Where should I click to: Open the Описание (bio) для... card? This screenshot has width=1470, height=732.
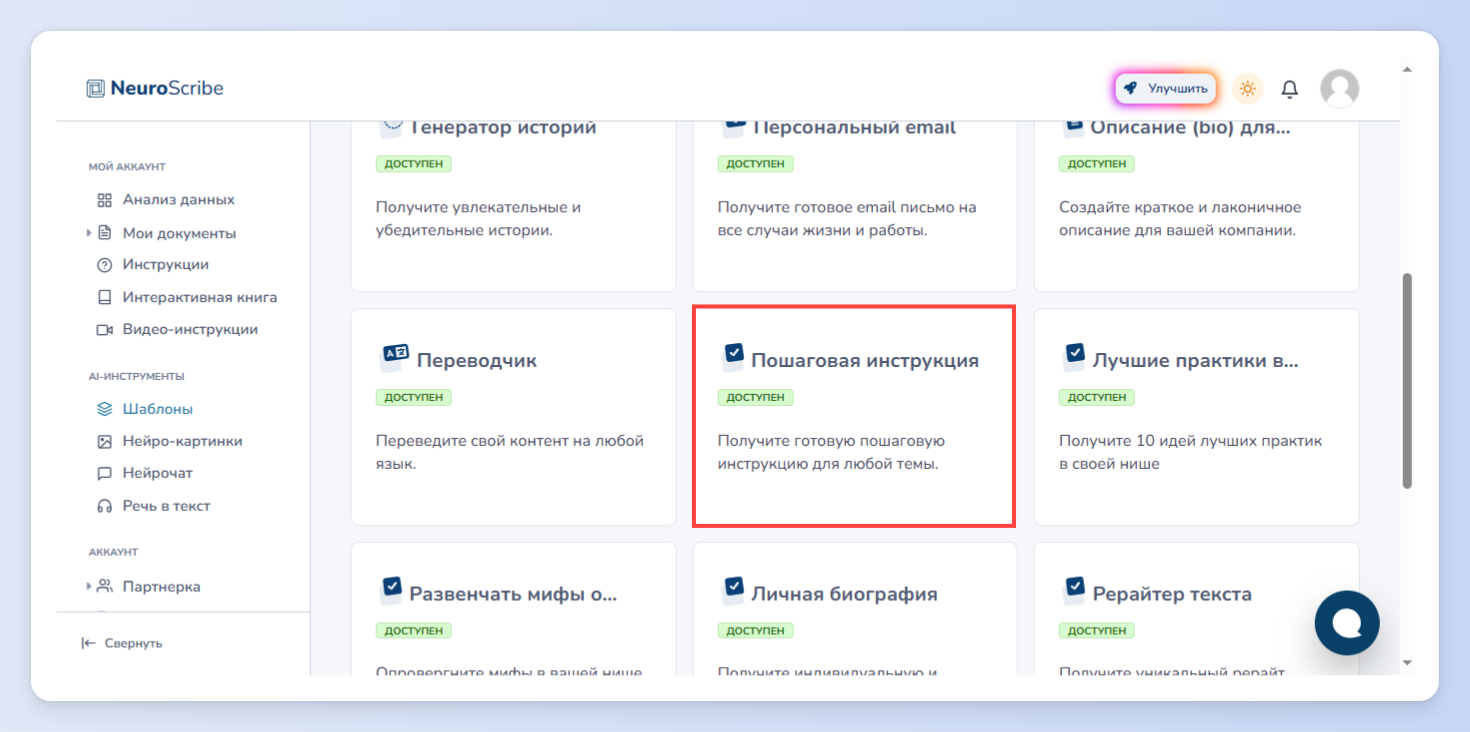(x=1196, y=206)
